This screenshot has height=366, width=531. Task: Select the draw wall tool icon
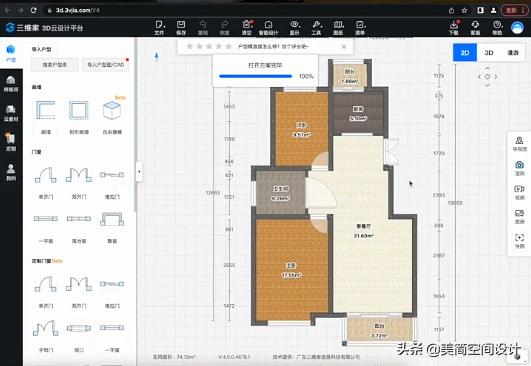click(x=46, y=111)
